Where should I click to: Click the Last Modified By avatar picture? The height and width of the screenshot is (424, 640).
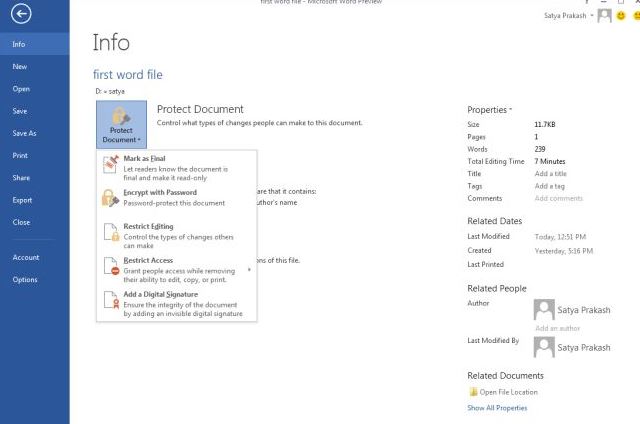tap(544, 347)
